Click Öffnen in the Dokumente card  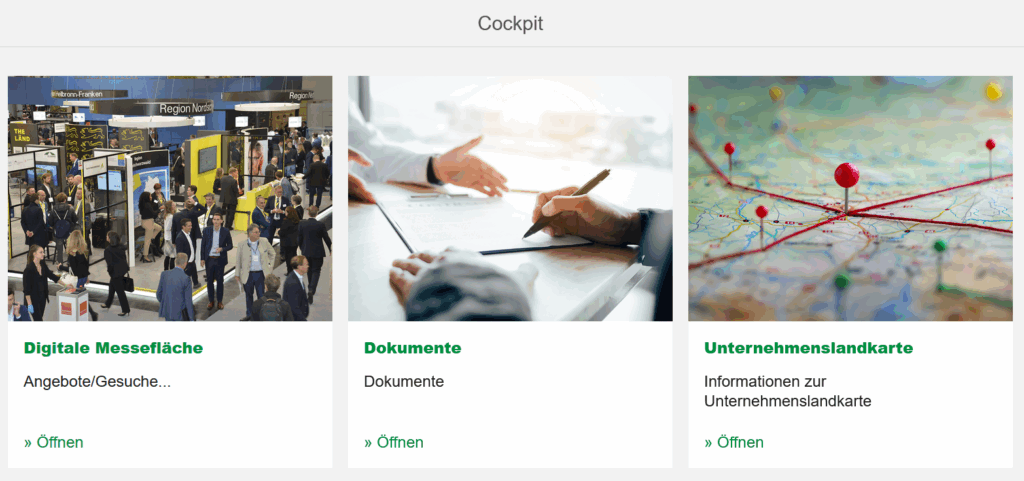(x=394, y=442)
